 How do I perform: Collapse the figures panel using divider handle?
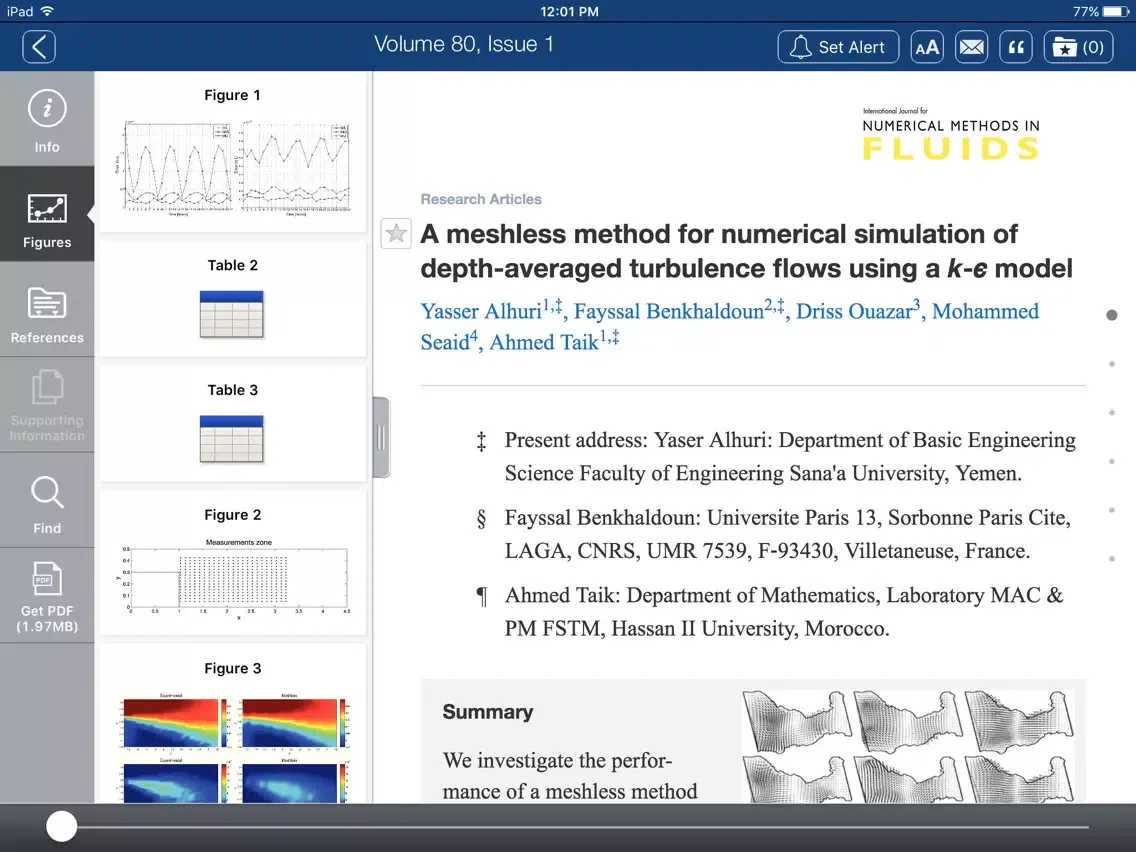click(x=381, y=437)
